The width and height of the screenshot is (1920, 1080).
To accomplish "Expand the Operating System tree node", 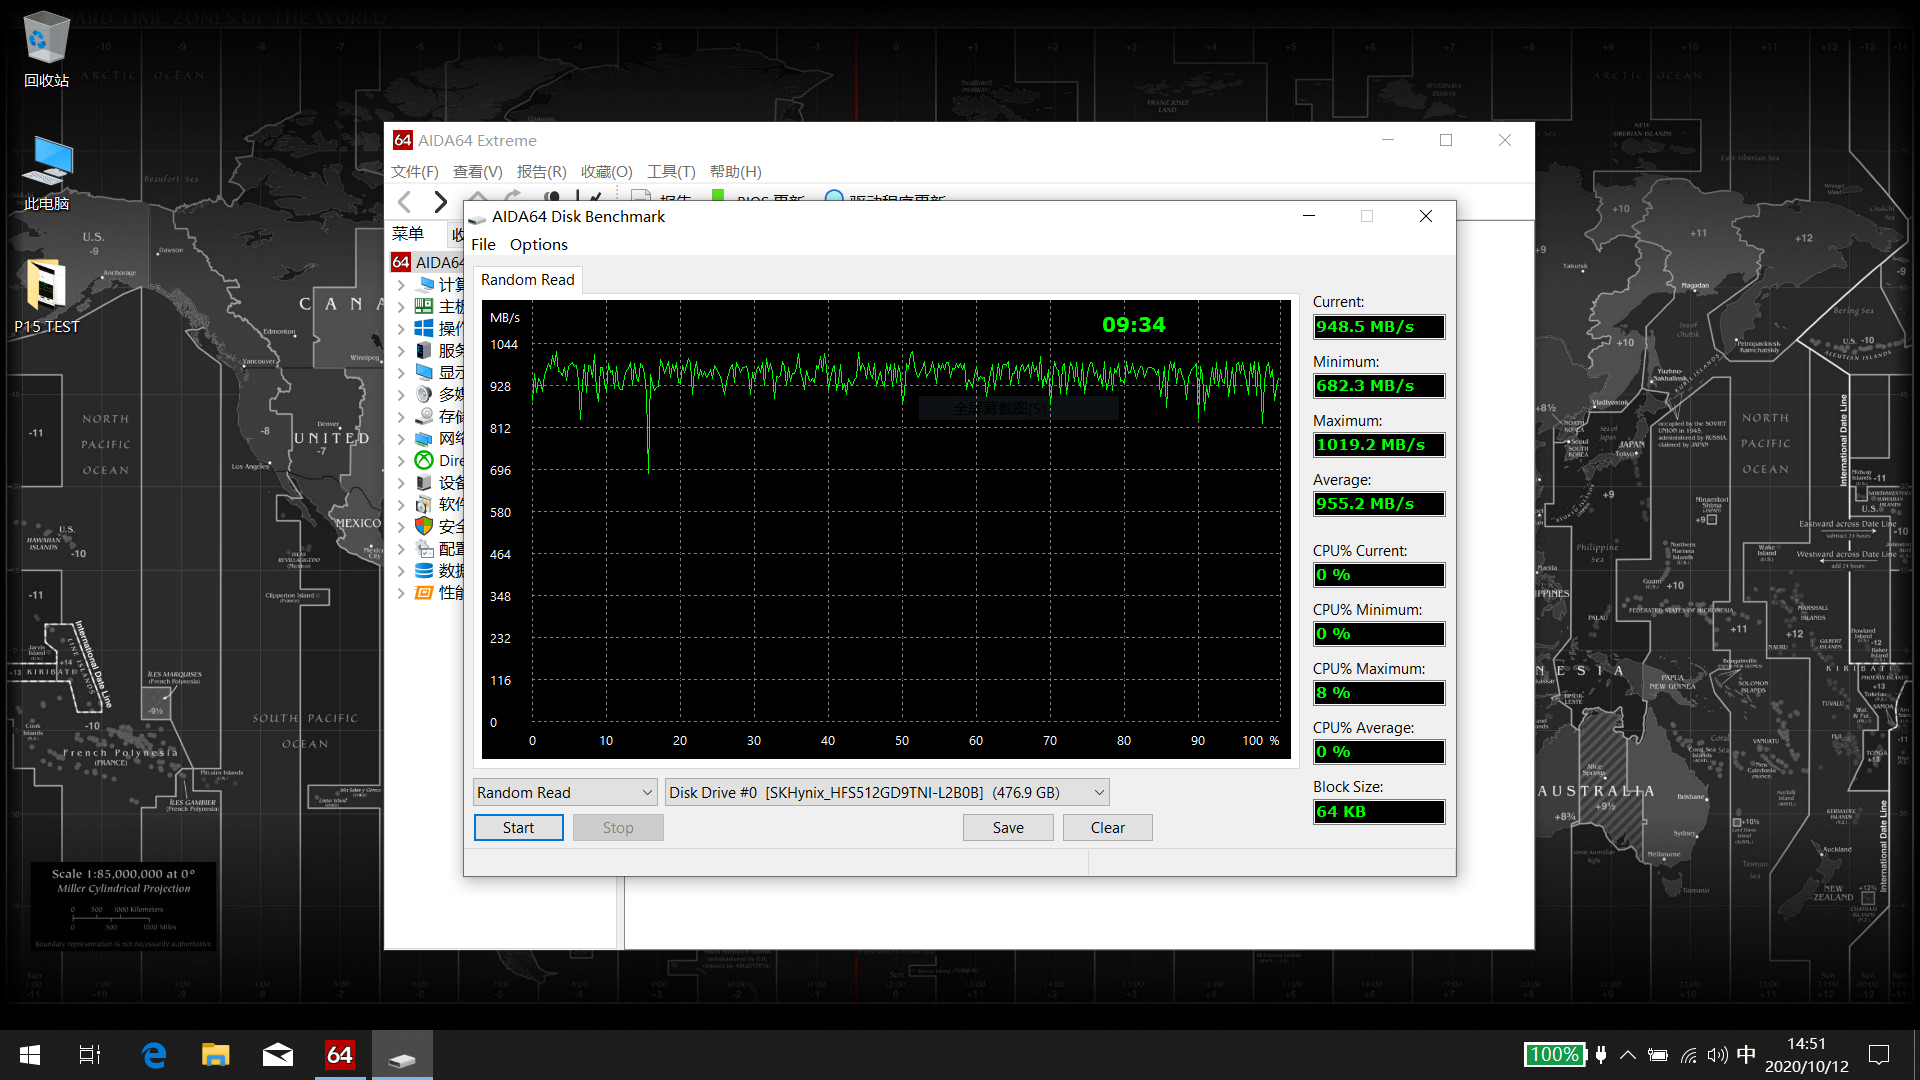I will click(401, 329).
